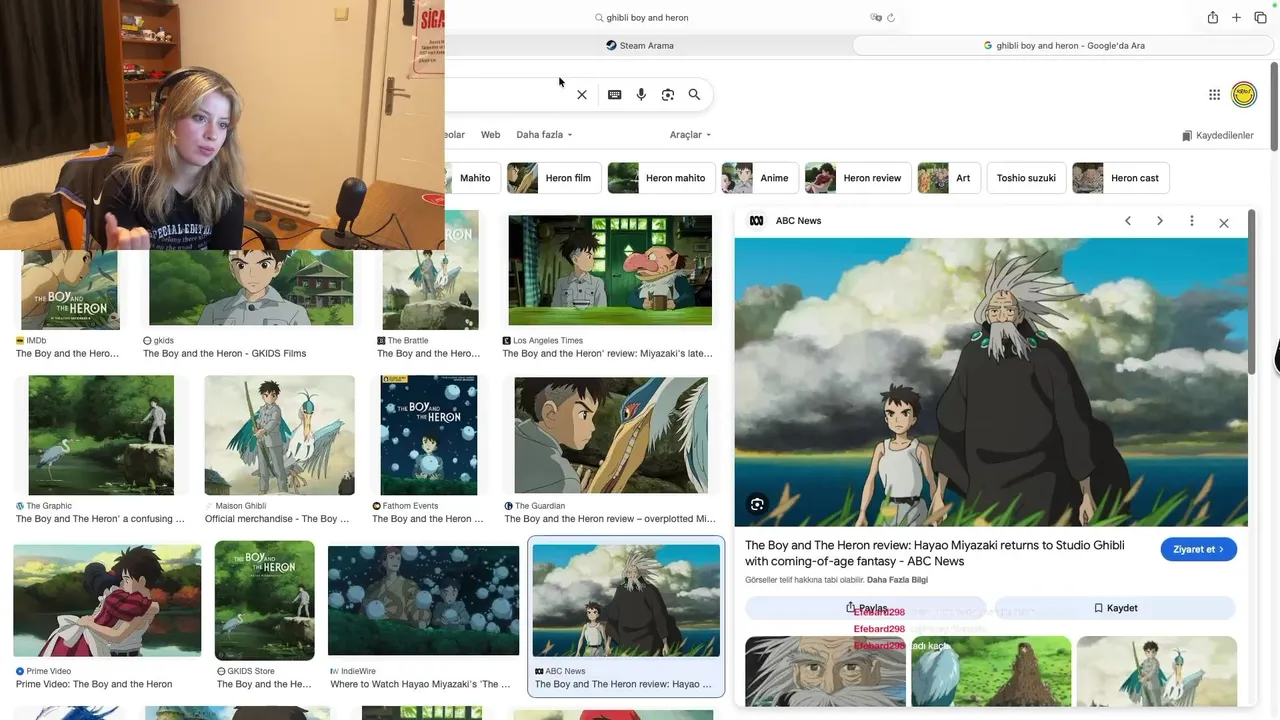Open the on-screen keyboard input tool
Viewport: 1280px width, 720px height.
pos(614,95)
